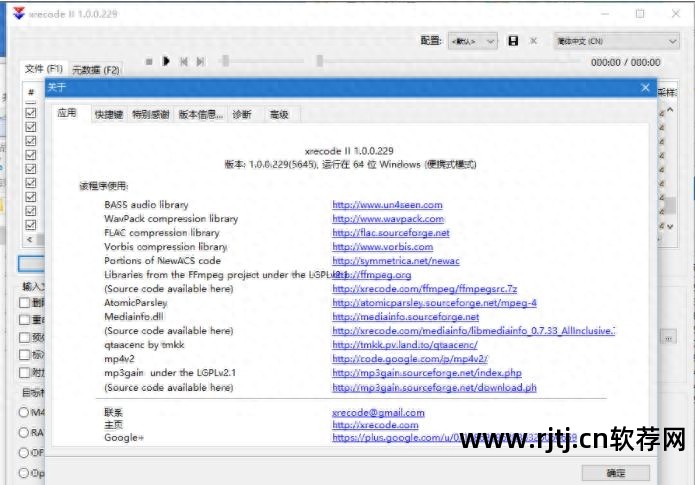The height and width of the screenshot is (485, 695).
Task: Open the http://flac.sourceforge.net link
Action: point(391,233)
